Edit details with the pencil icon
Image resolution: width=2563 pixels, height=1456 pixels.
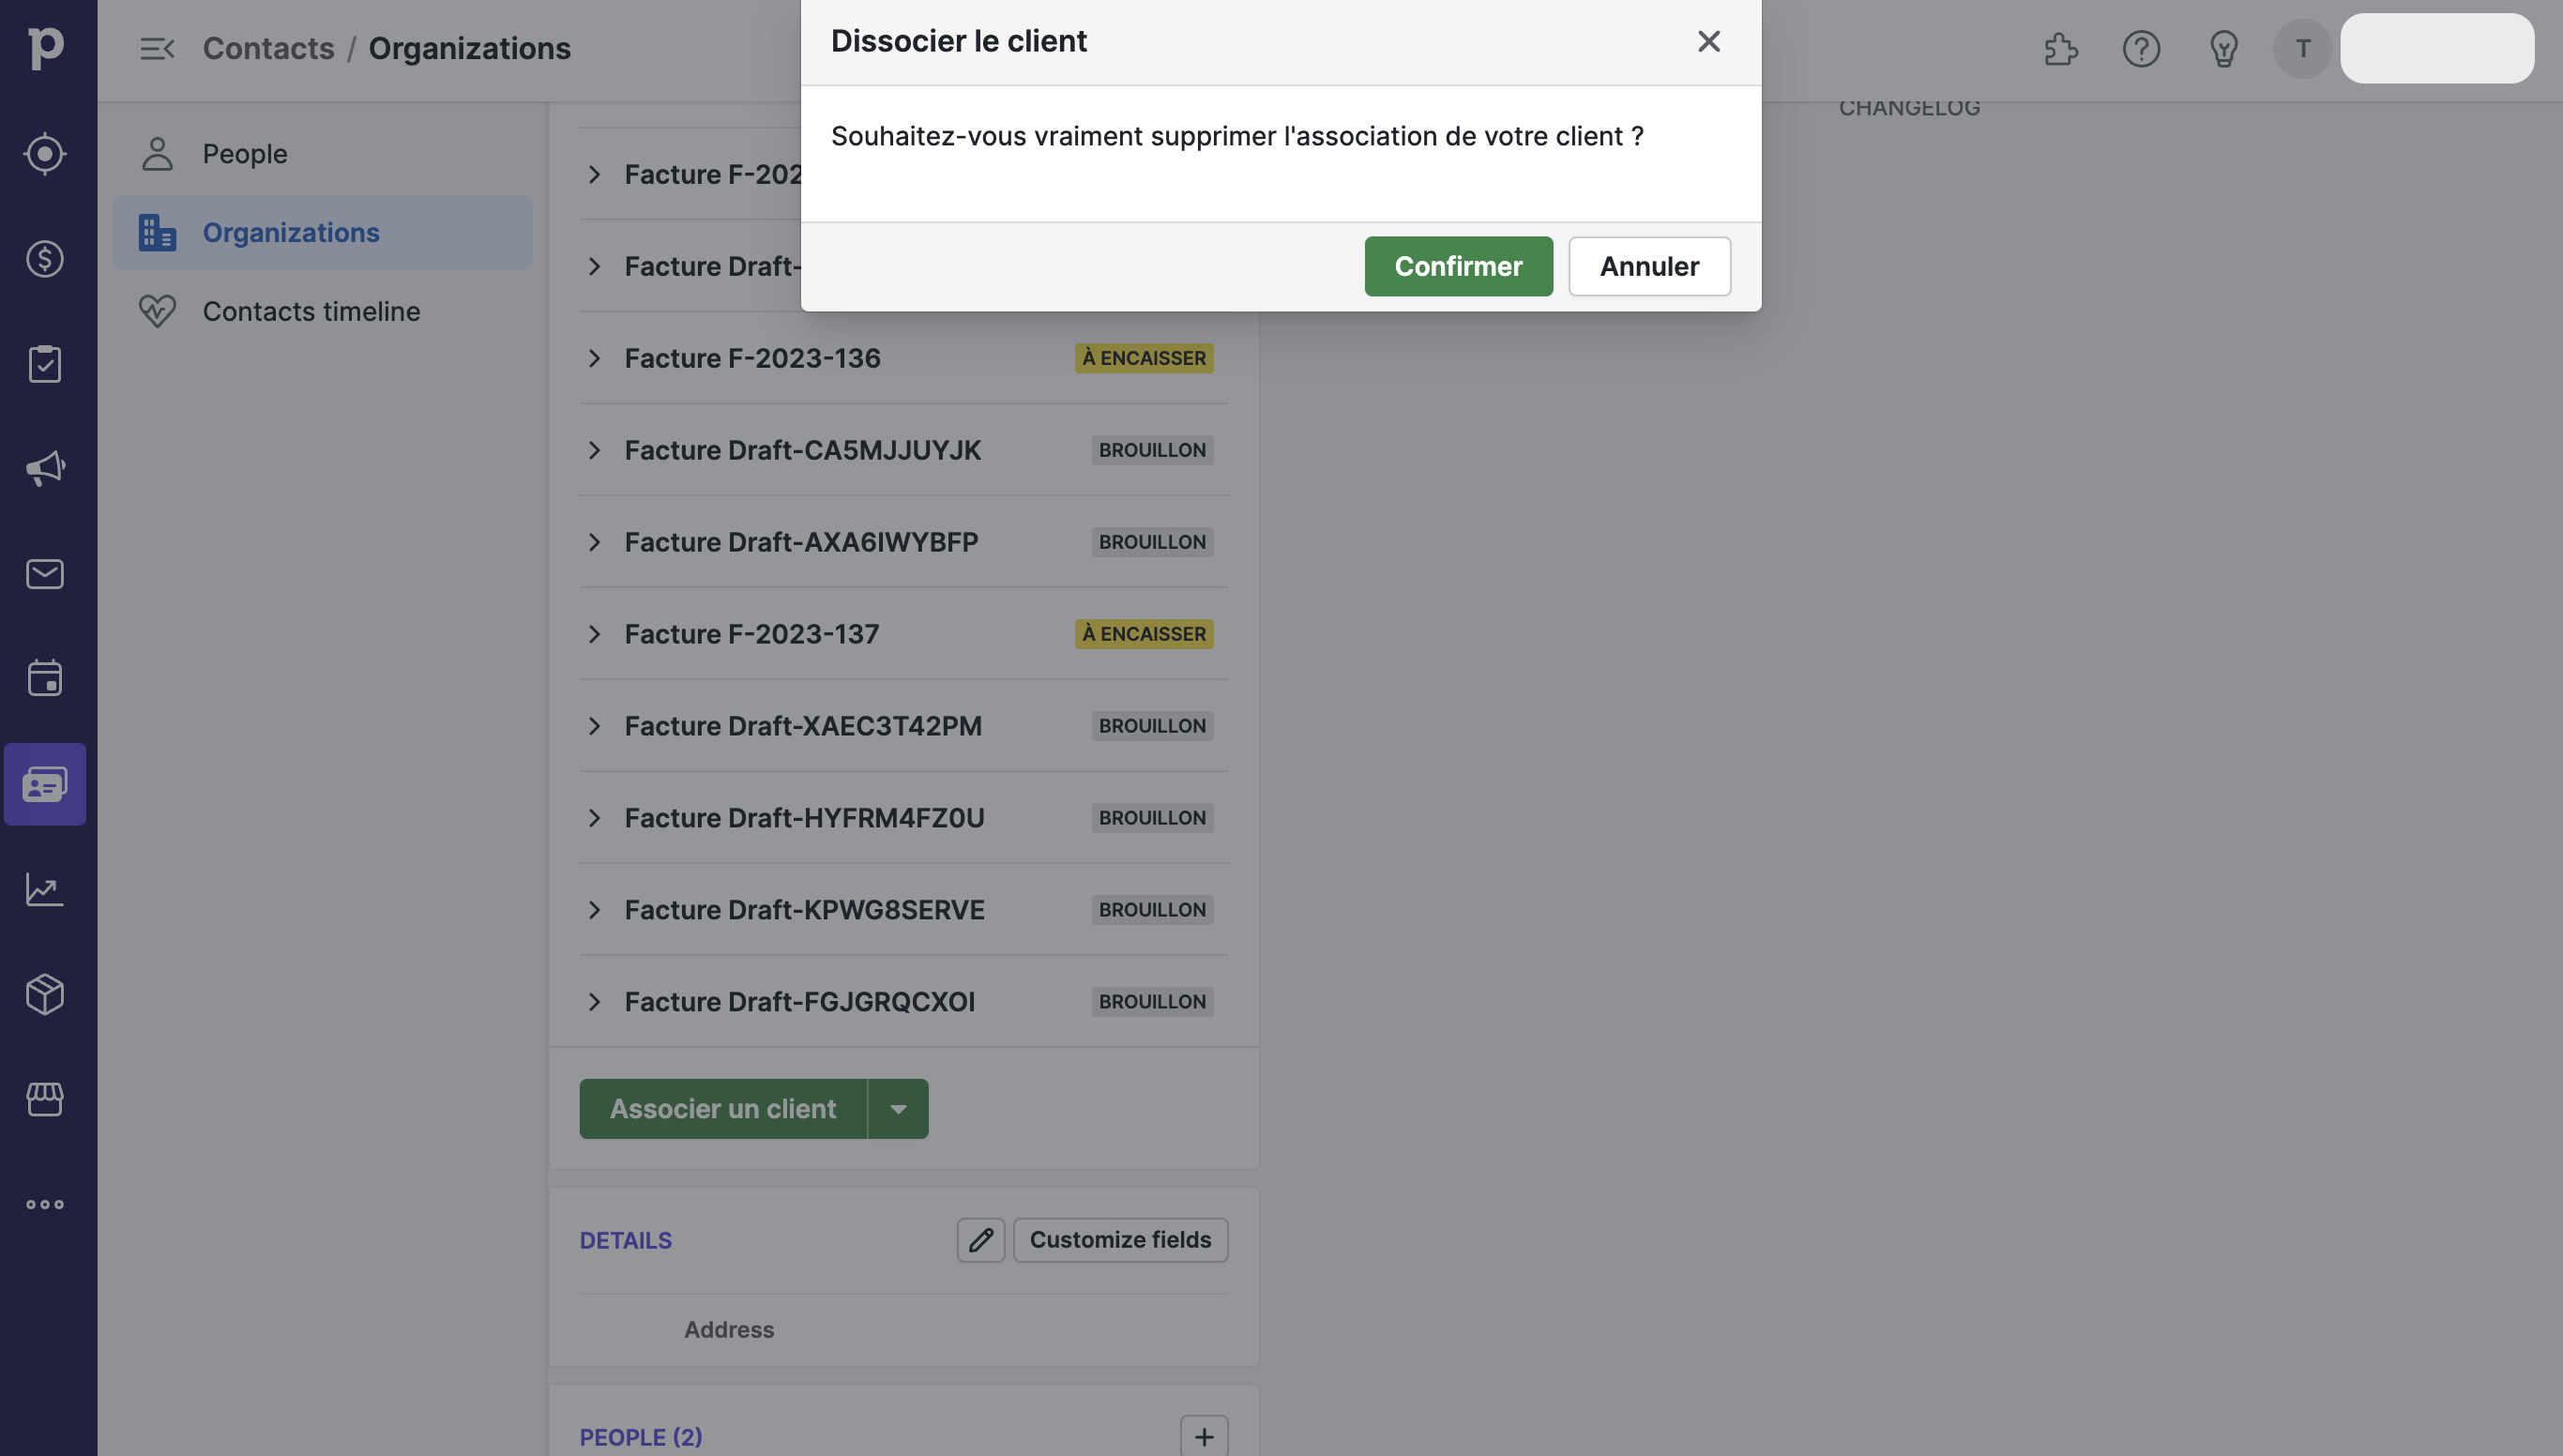(980, 1240)
